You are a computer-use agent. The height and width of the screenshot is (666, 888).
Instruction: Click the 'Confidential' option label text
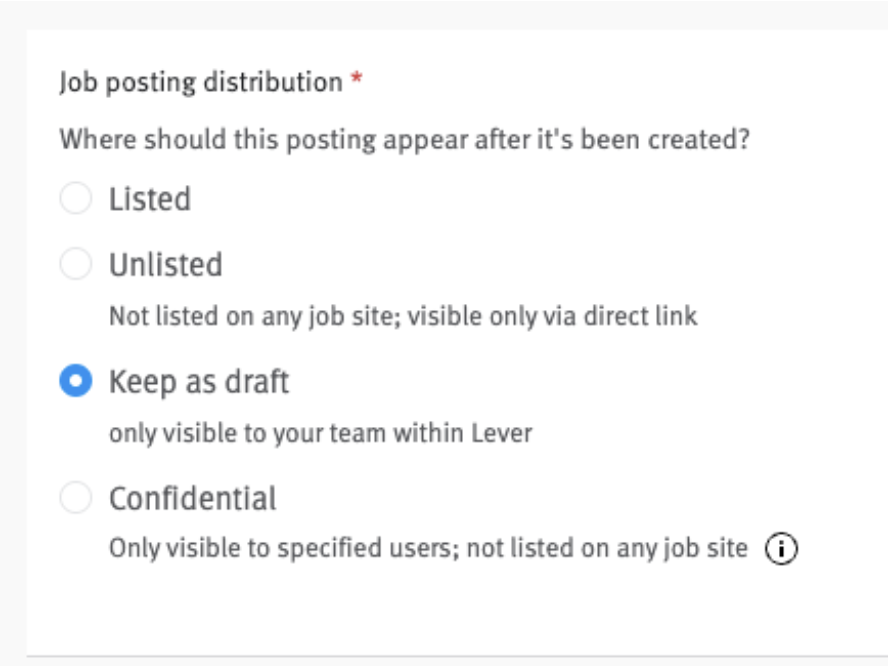pyautogui.click(x=193, y=499)
